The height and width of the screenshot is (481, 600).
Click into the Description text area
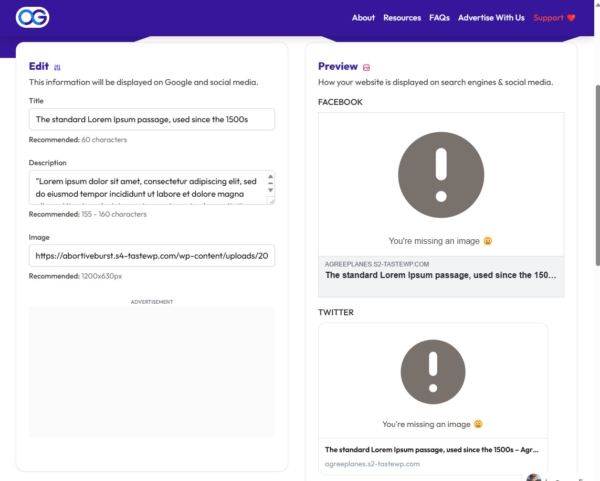click(x=152, y=187)
